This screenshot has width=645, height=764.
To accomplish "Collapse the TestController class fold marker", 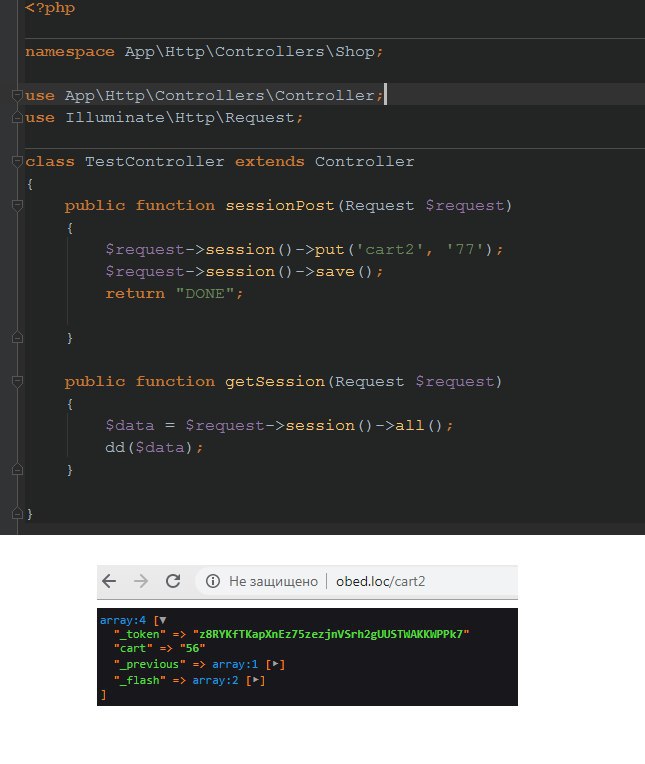I will tap(17, 161).
